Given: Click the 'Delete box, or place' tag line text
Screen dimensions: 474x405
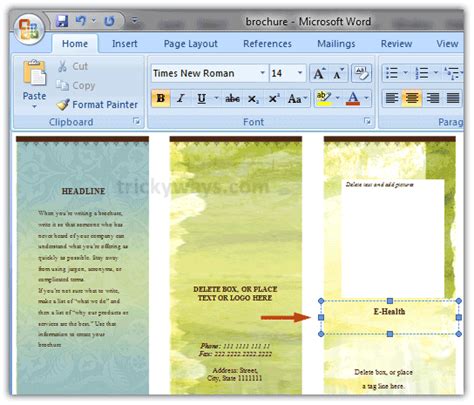Looking at the screenshot, I should tap(383, 372).
